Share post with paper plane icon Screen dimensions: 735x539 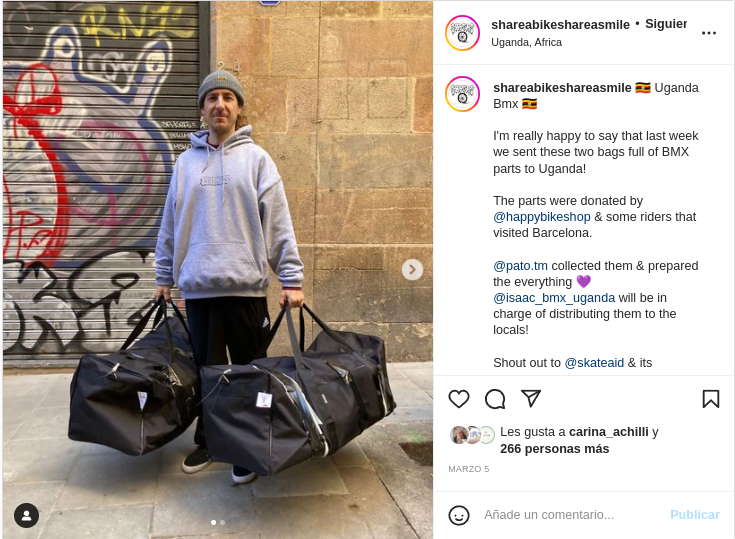coord(531,398)
